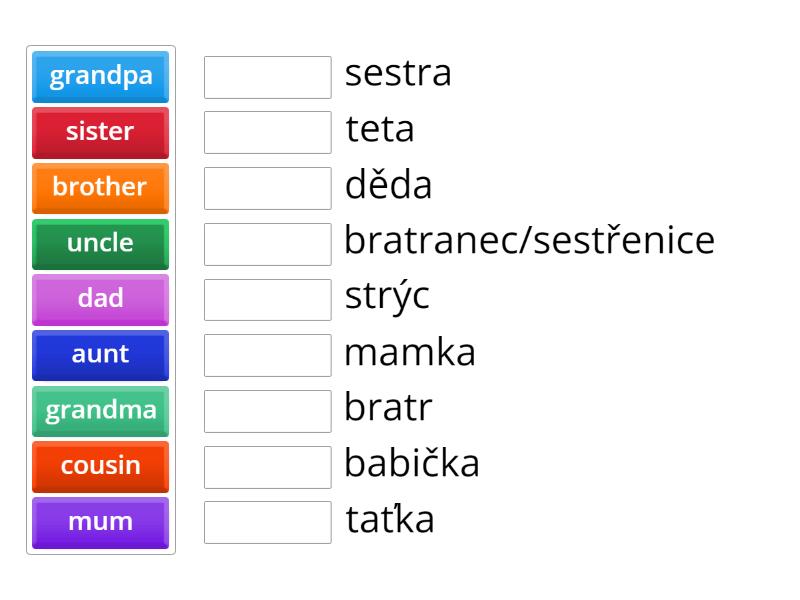Click the blank box beside bratr
The height and width of the screenshot is (600, 800).
click(x=268, y=411)
